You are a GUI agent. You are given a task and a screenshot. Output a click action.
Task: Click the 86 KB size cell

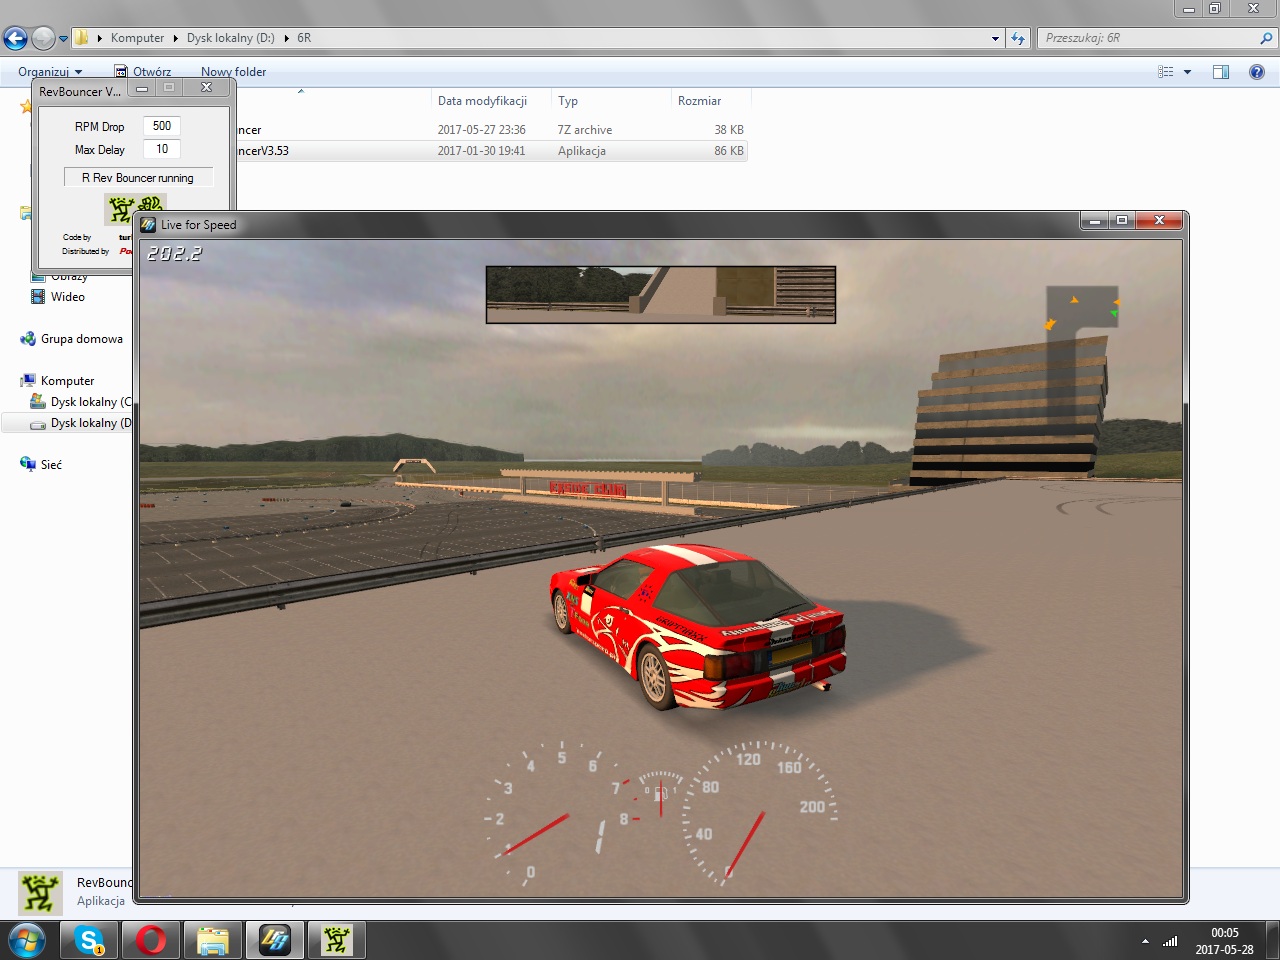tap(729, 151)
